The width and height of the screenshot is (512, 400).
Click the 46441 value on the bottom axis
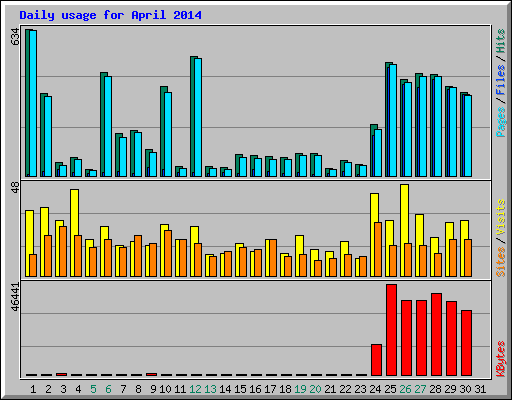(x=15, y=297)
